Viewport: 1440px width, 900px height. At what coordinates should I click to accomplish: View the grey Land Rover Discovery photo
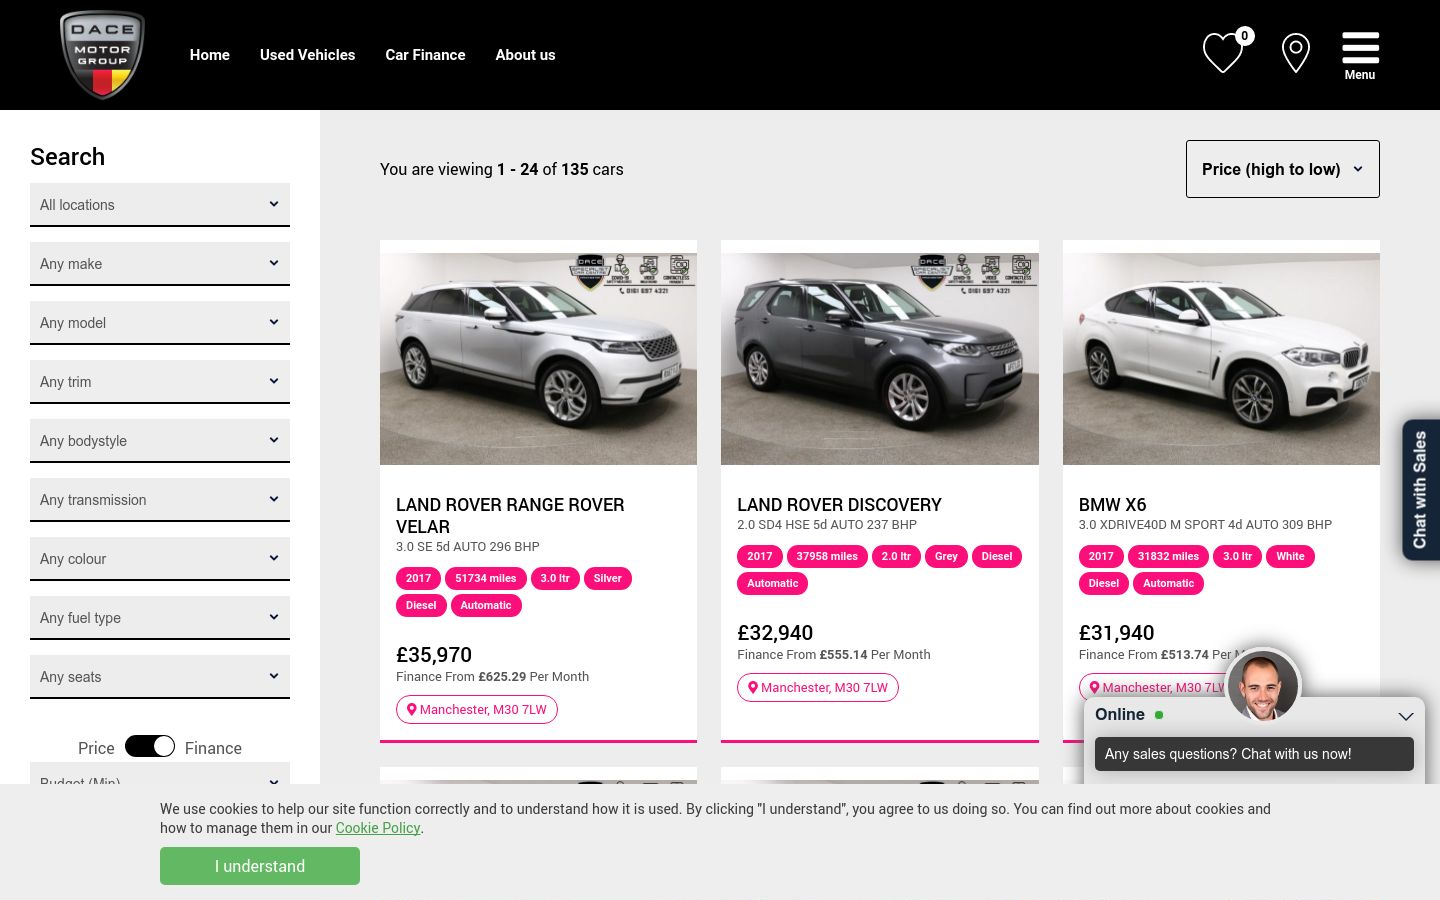(880, 358)
